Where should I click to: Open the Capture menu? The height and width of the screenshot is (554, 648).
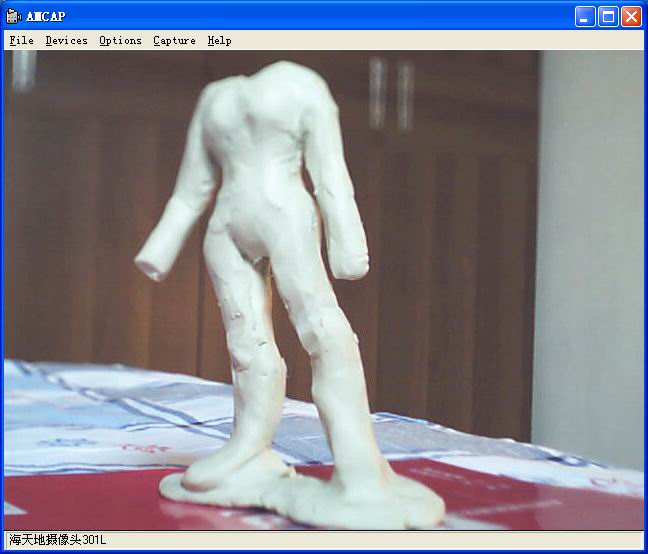[174, 40]
